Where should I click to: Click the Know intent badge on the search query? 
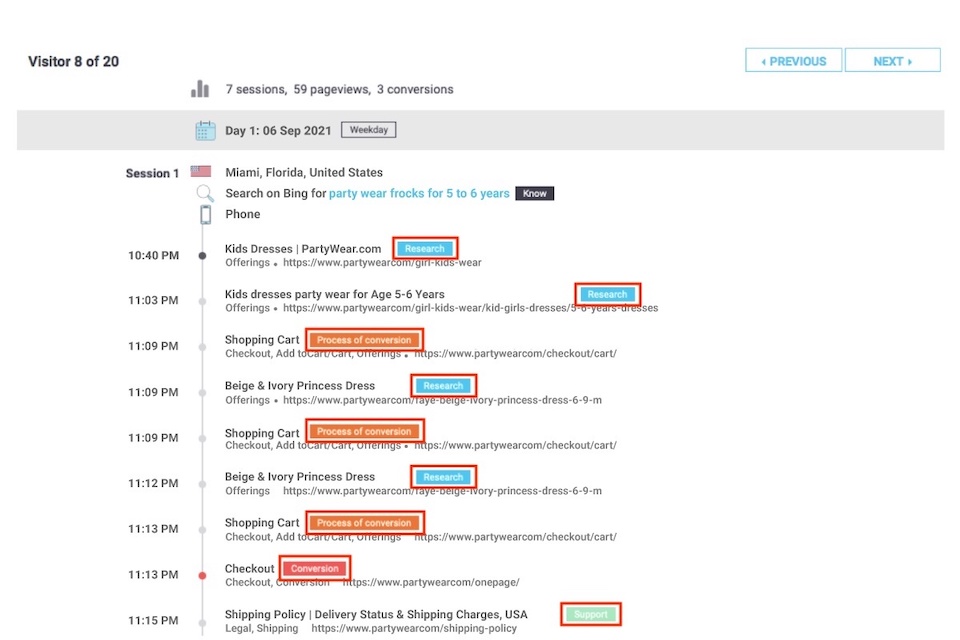pos(534,193)
